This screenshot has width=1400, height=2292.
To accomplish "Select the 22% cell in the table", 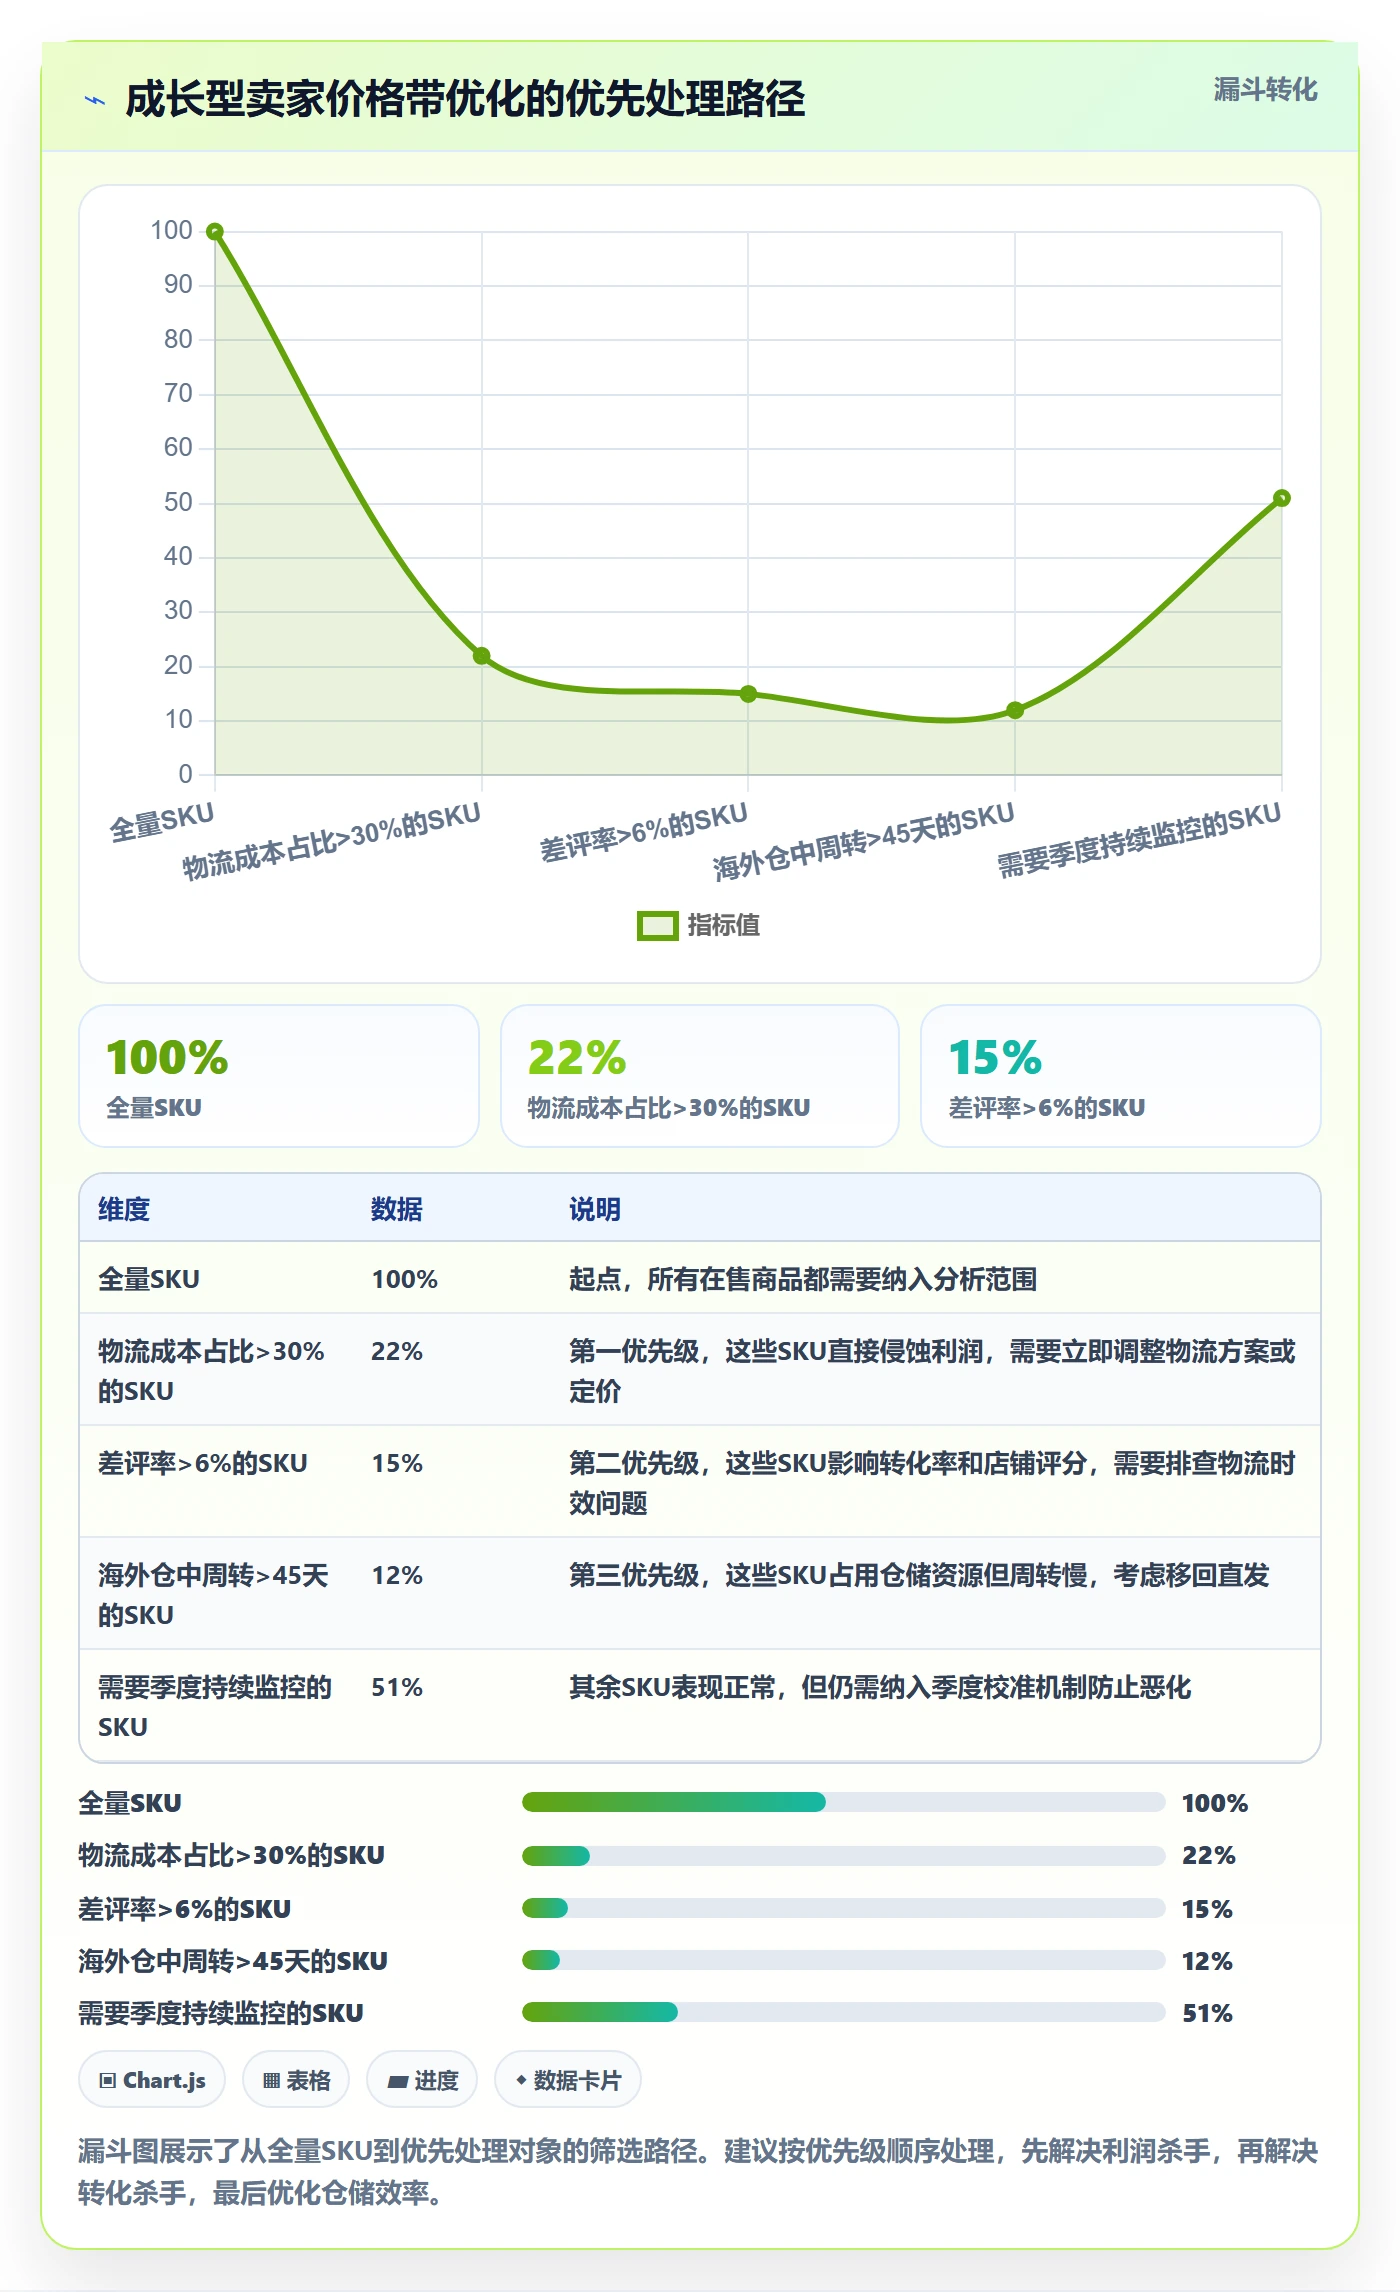I will (397, 1351).
